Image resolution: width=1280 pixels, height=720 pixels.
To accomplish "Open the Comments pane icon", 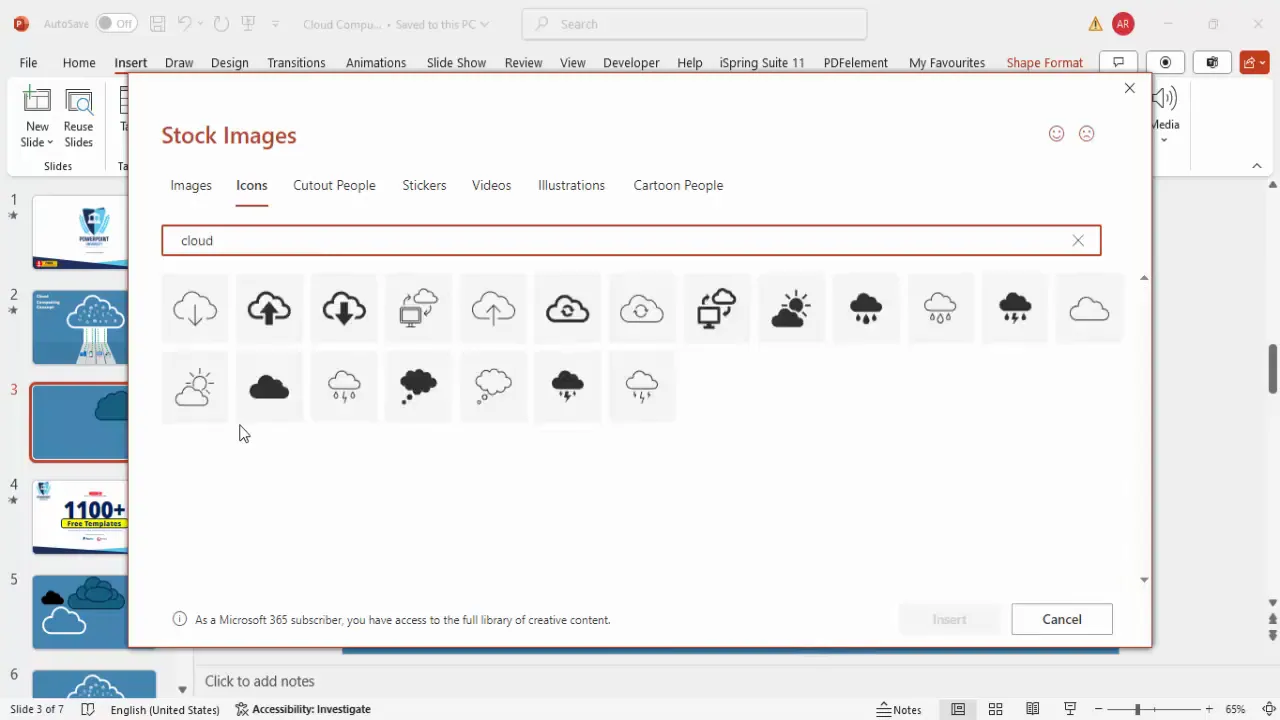I will 1118,62.
